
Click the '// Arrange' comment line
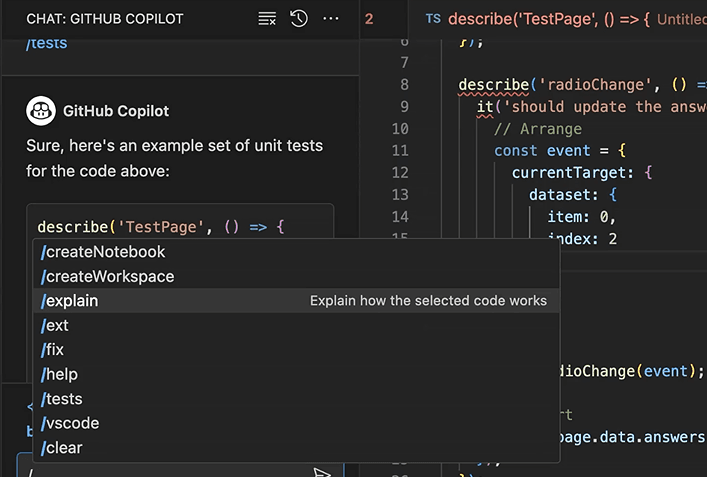click(538, 129)
